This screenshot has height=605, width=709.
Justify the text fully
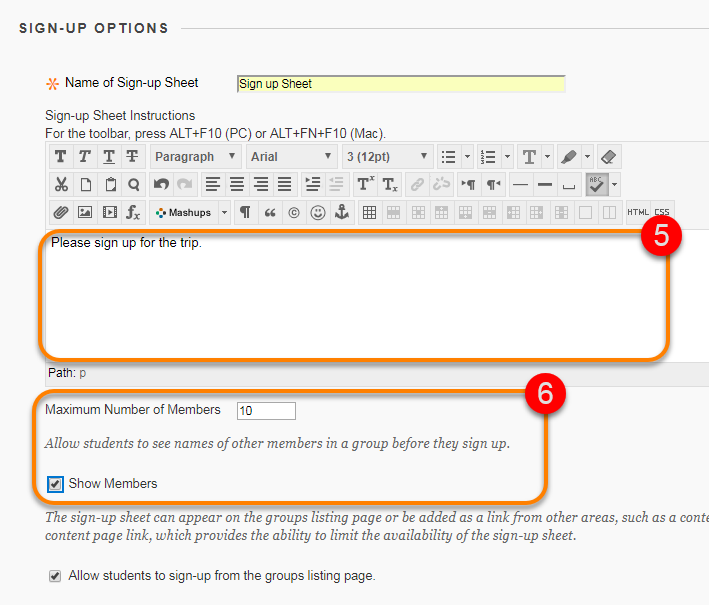(284, 184)
